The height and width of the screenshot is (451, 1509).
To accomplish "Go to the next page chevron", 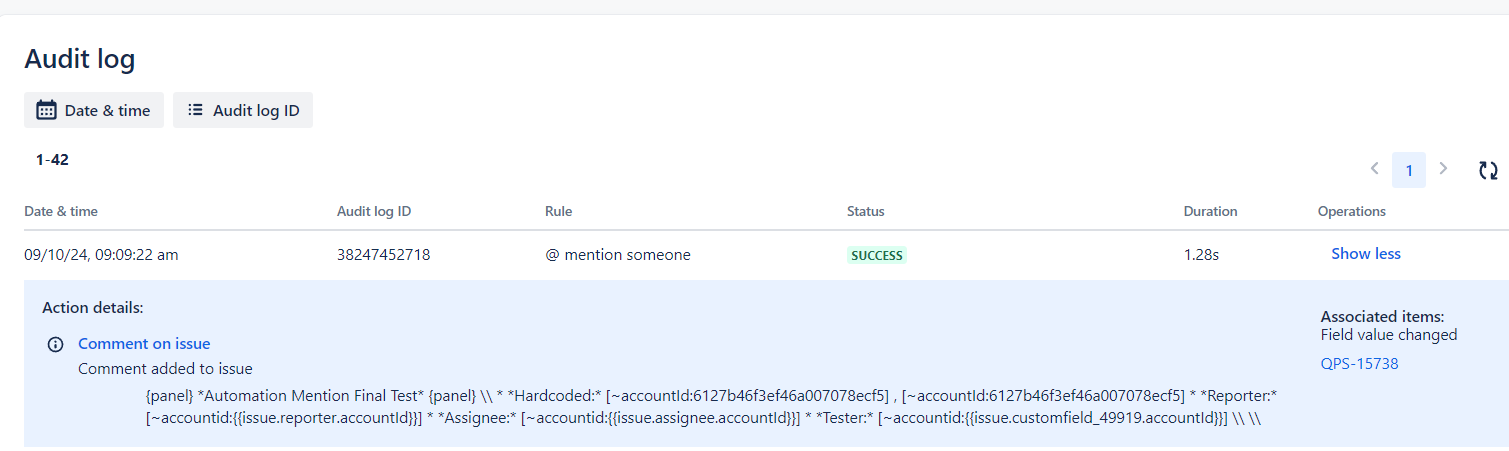I will click(x=1442, y=169).
